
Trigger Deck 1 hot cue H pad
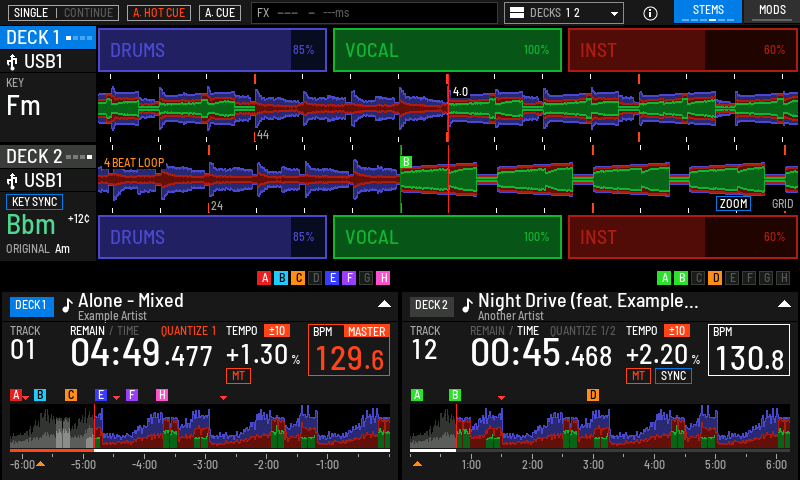click(x=383, y=278)
